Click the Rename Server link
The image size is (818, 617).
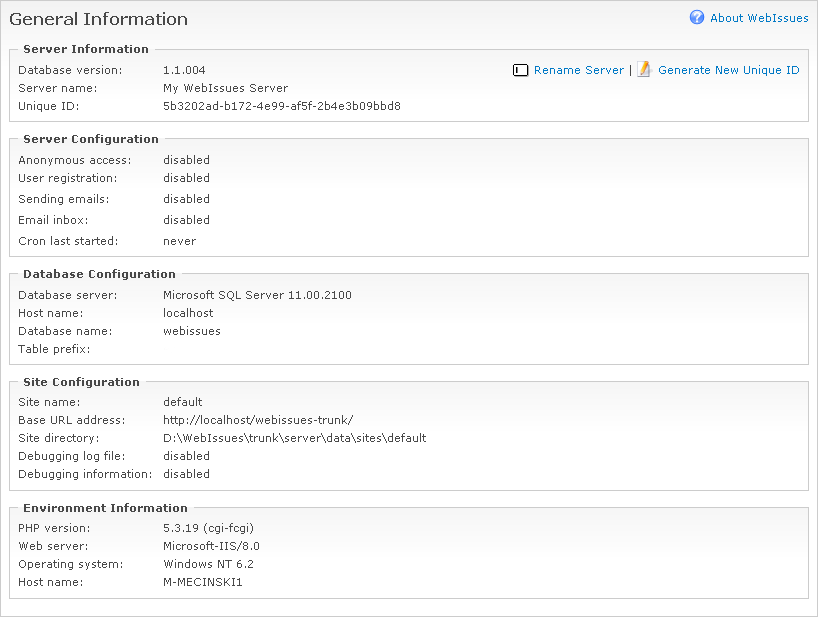578,70
